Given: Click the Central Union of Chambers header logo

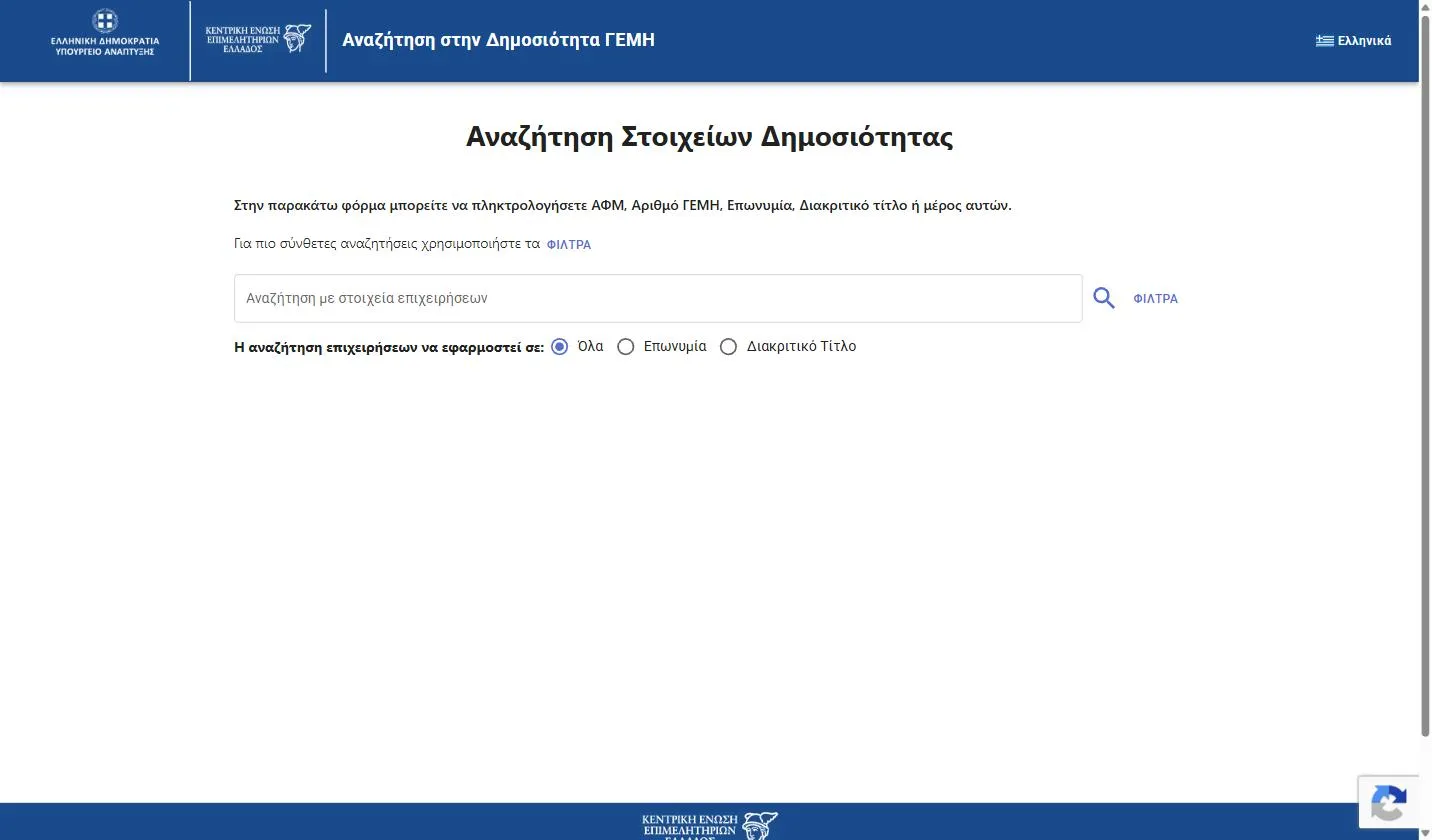Looking at the screenshot, I should click(x=258, y=39).
